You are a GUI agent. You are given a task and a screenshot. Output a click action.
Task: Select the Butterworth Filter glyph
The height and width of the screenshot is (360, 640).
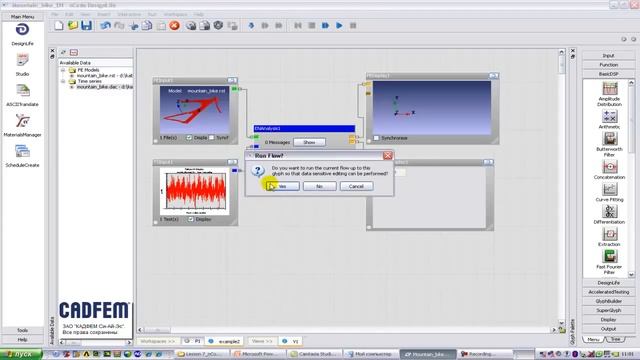click(609, 144)
